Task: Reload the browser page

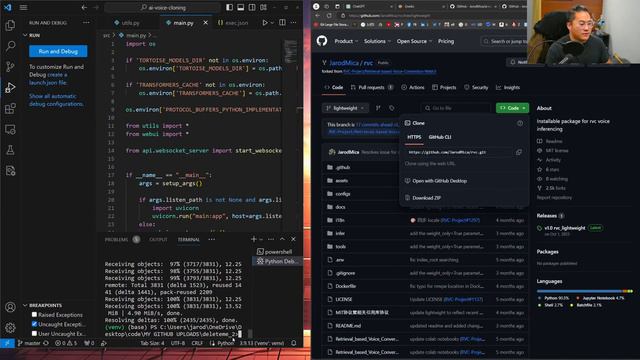Action: point(329,16)
